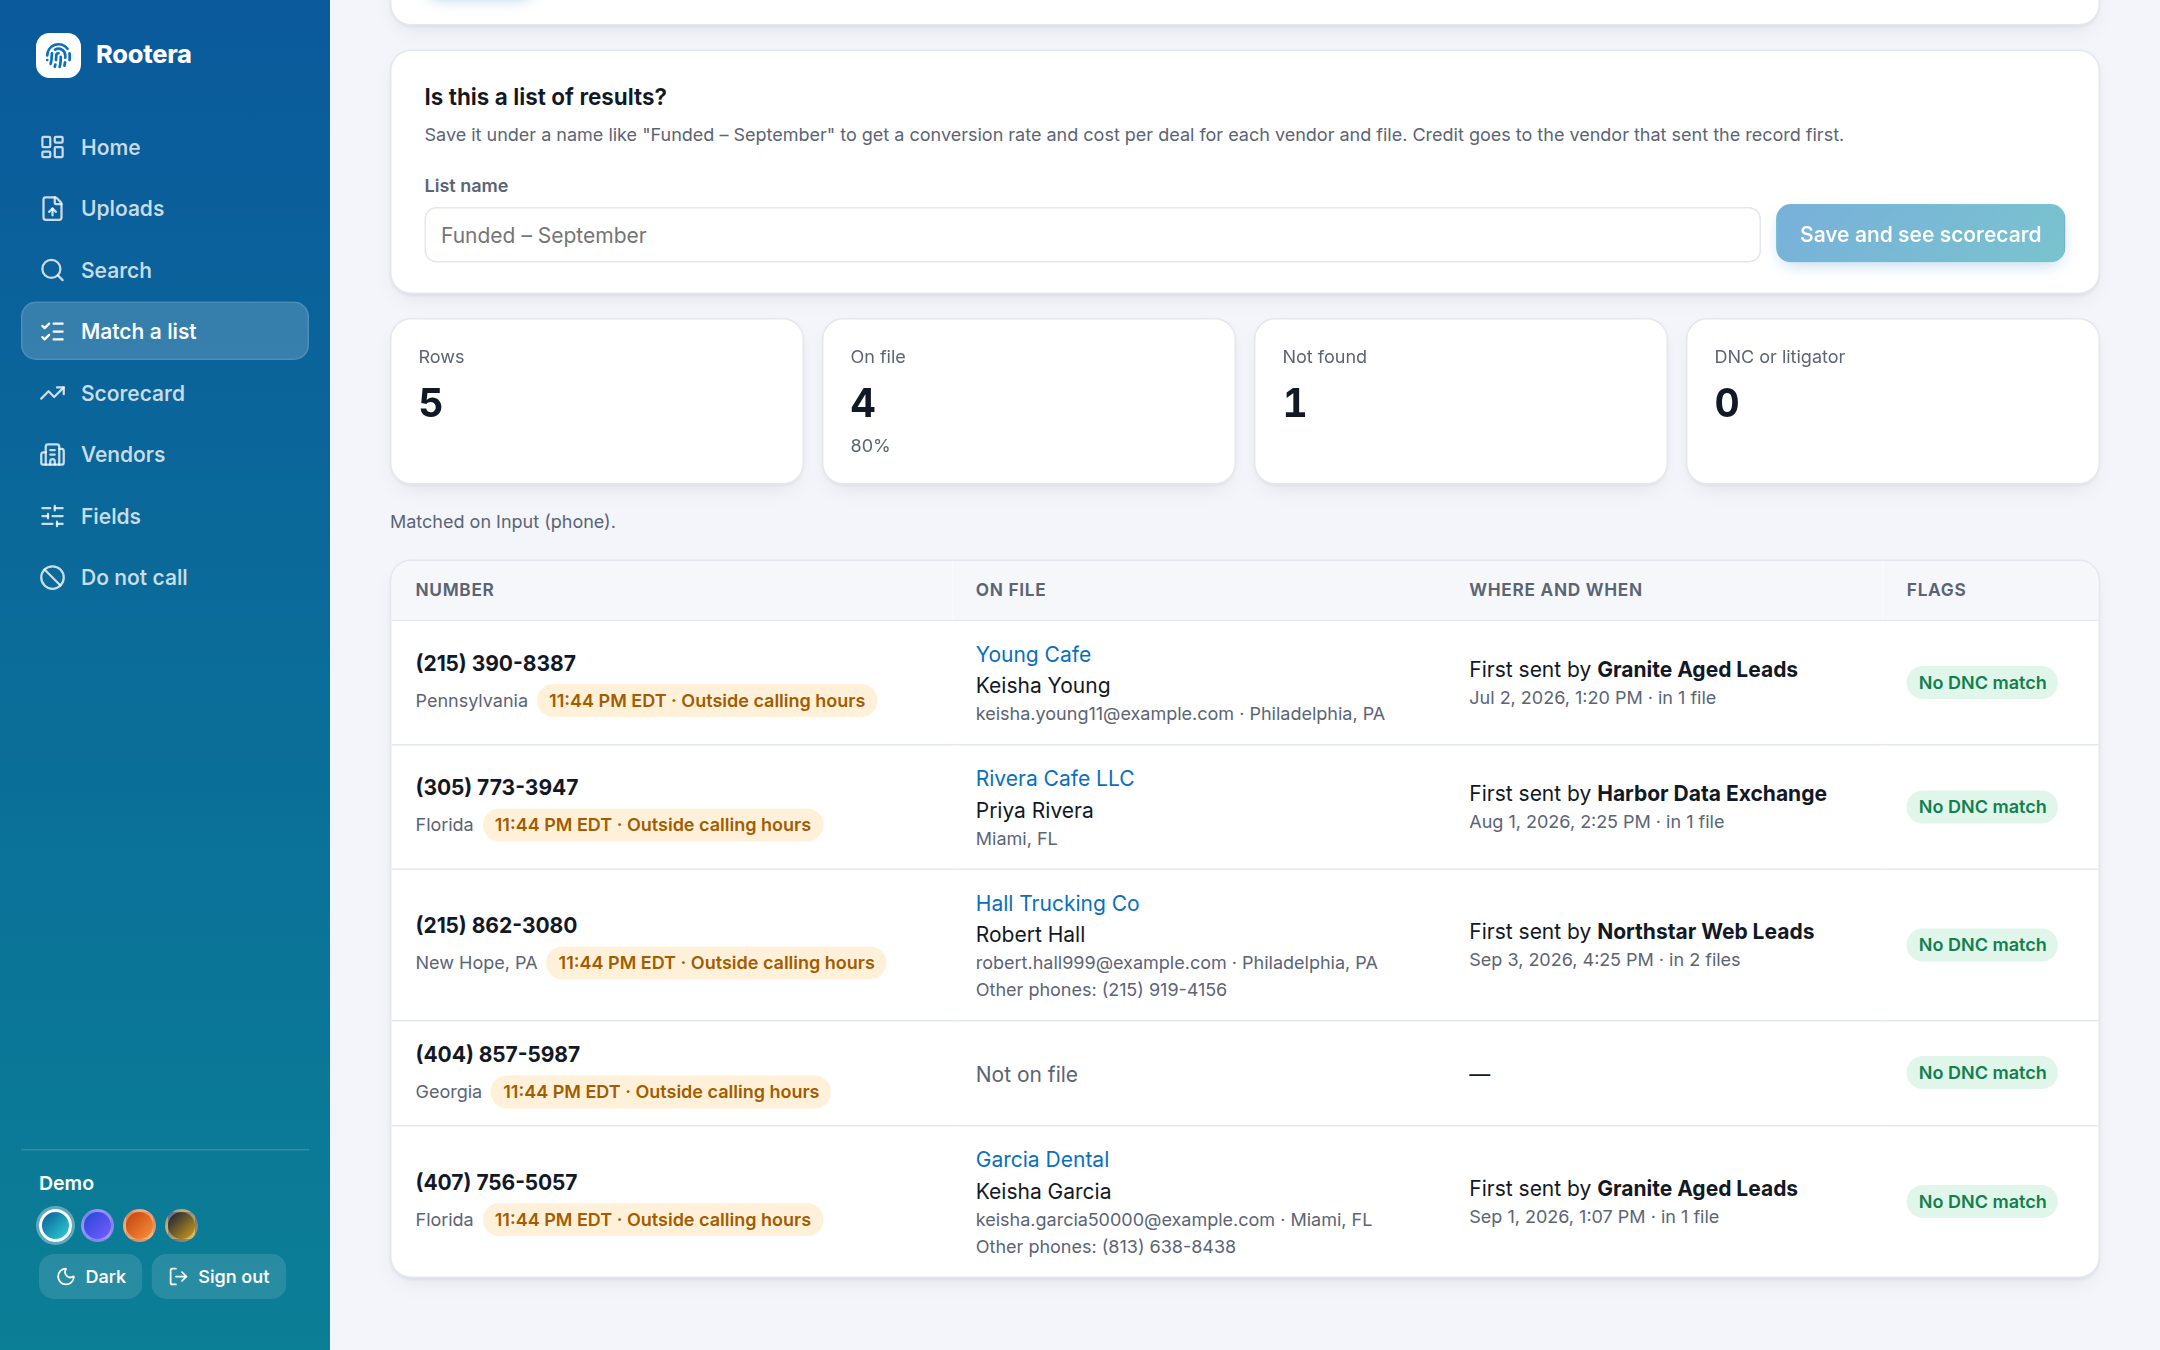Click the Match a list checklist icon
Screen dimensions: 2160x1350
point(52,331)
